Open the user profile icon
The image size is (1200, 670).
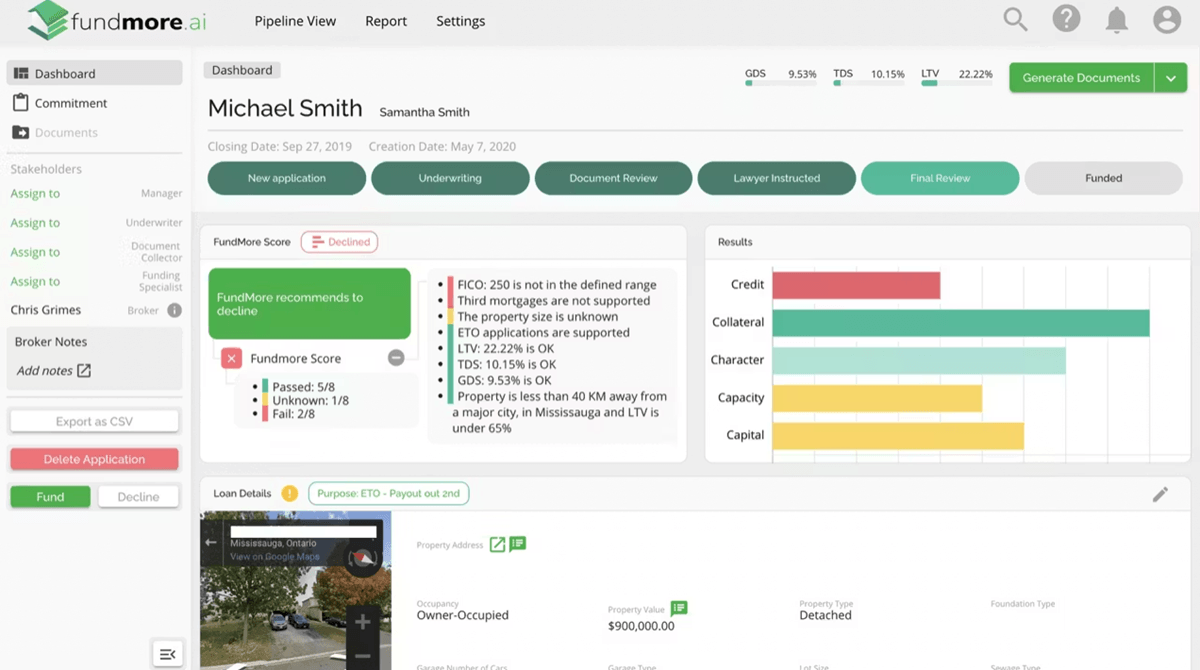pos(1168,18)
